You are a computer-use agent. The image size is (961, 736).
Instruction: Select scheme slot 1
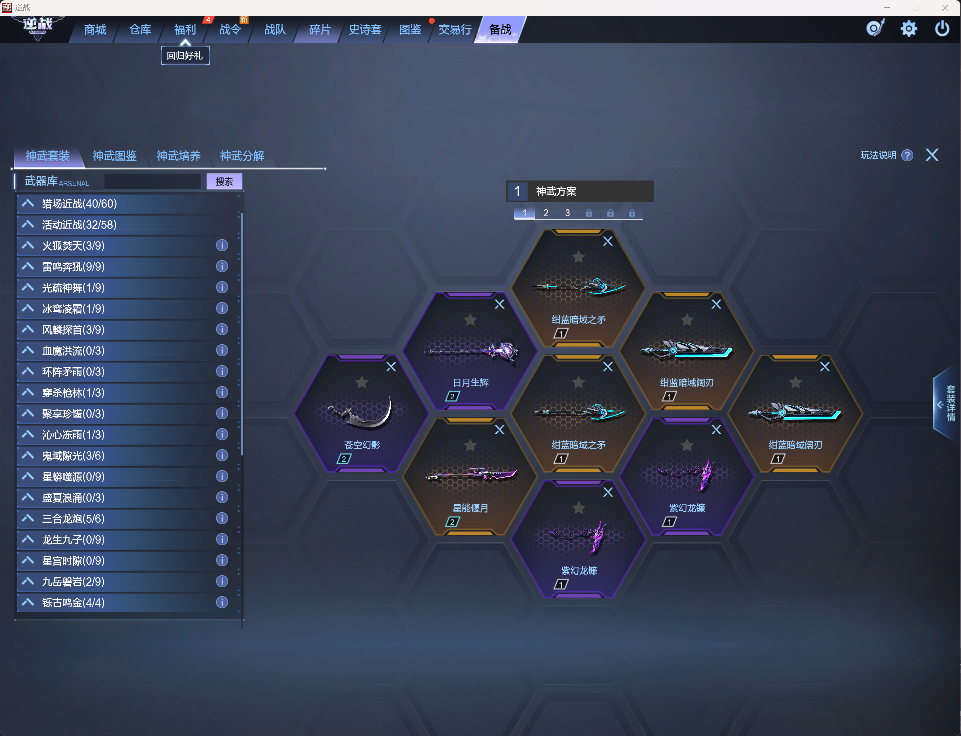click(525, 213)
